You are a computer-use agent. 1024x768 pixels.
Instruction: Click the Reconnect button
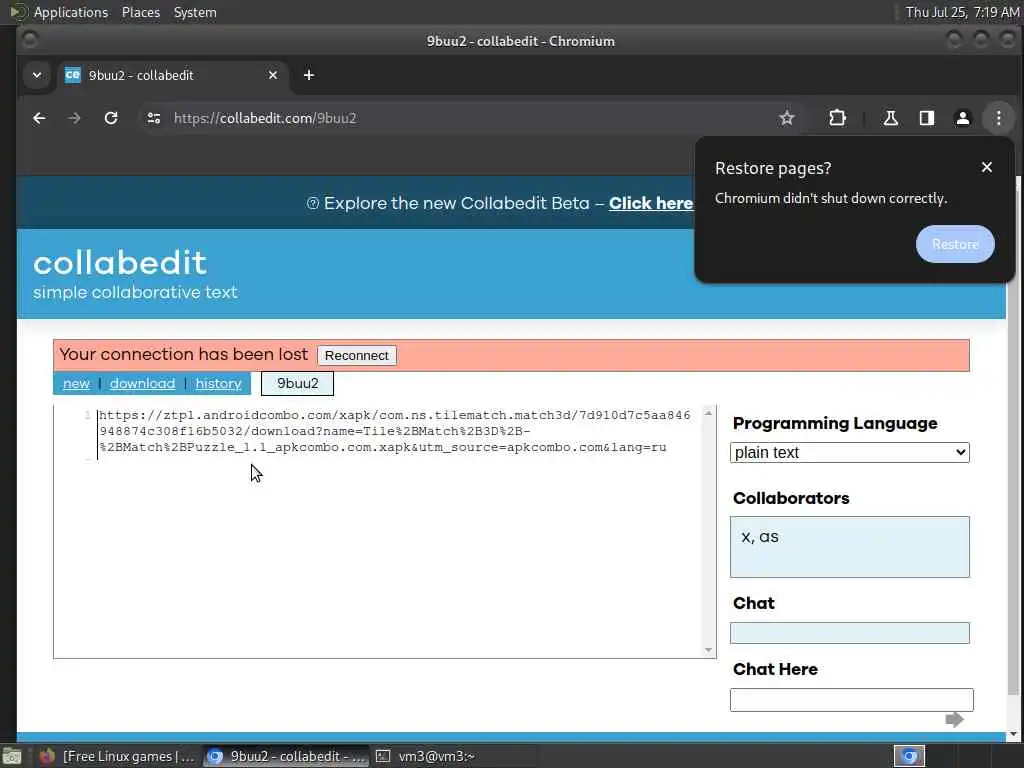coord(357,355)
